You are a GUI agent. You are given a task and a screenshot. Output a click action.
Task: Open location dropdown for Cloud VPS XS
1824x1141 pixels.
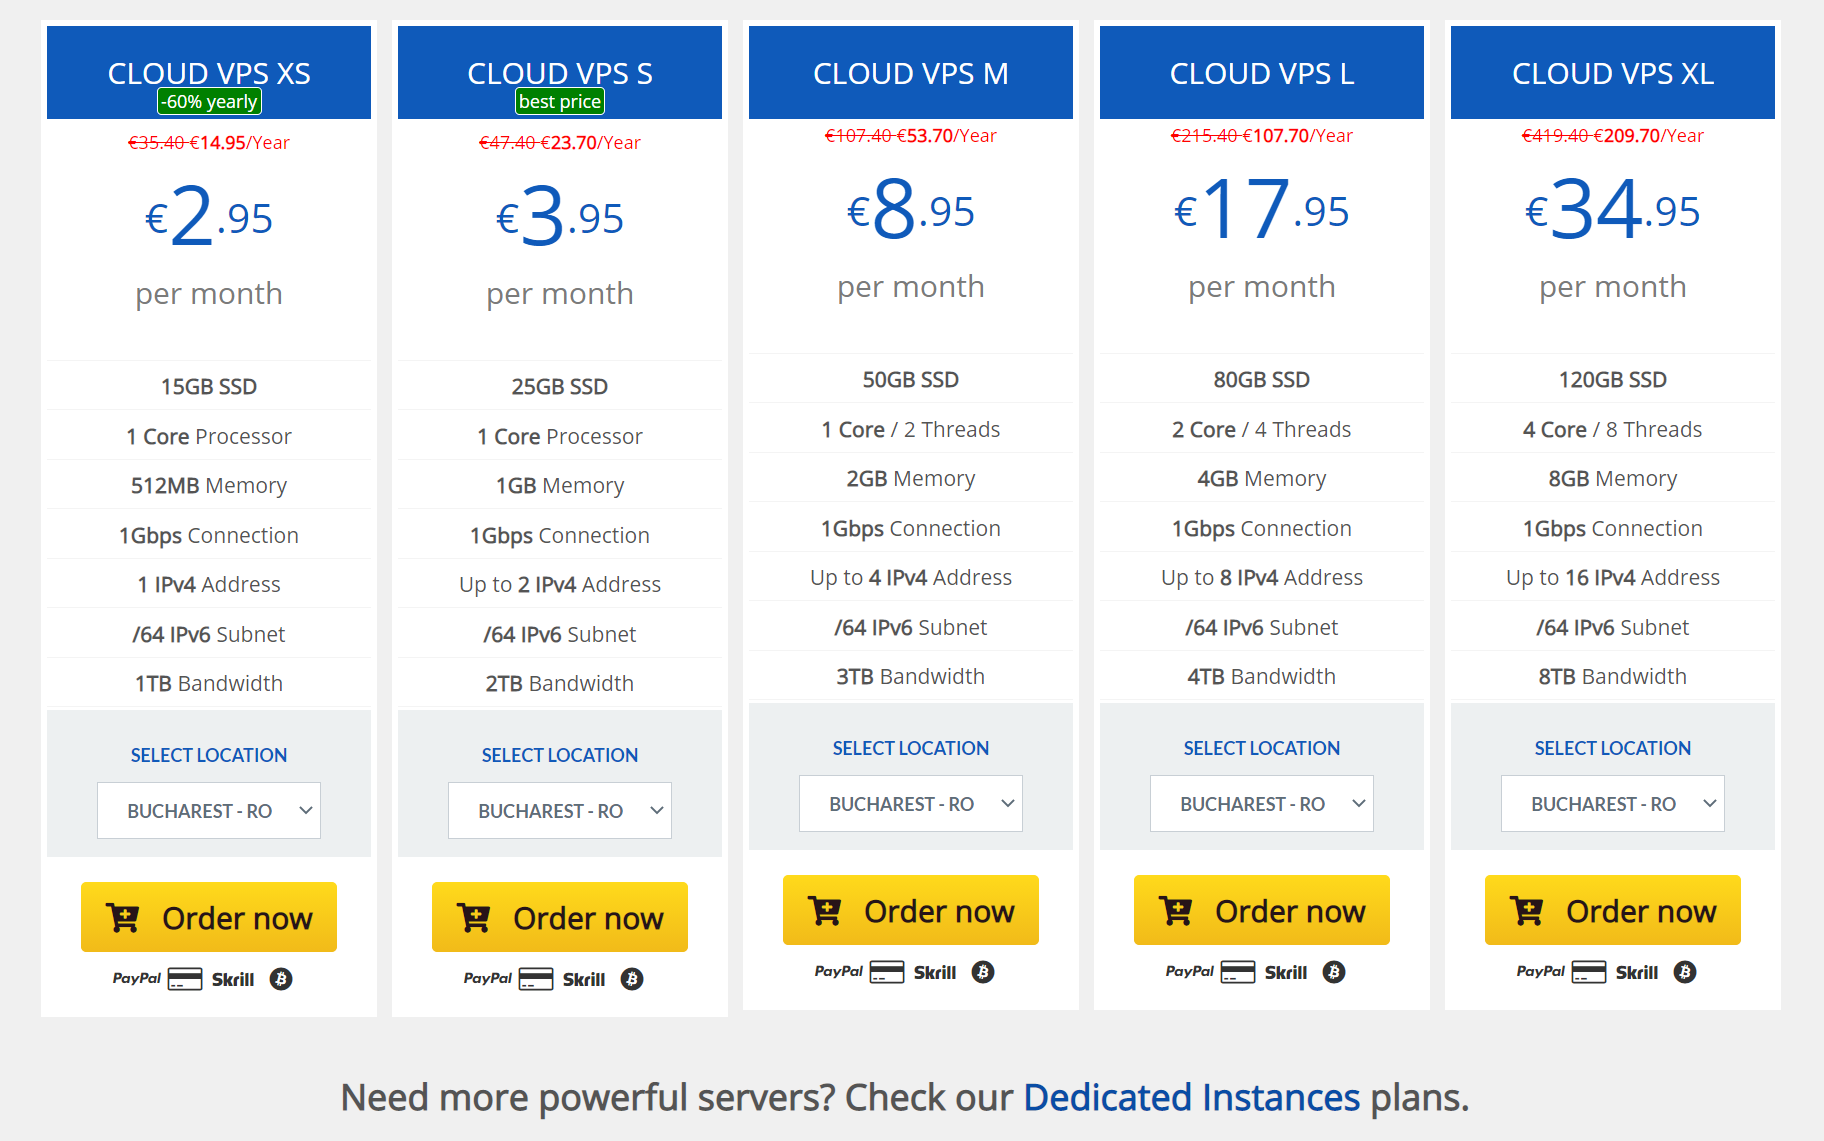point(209,811)
